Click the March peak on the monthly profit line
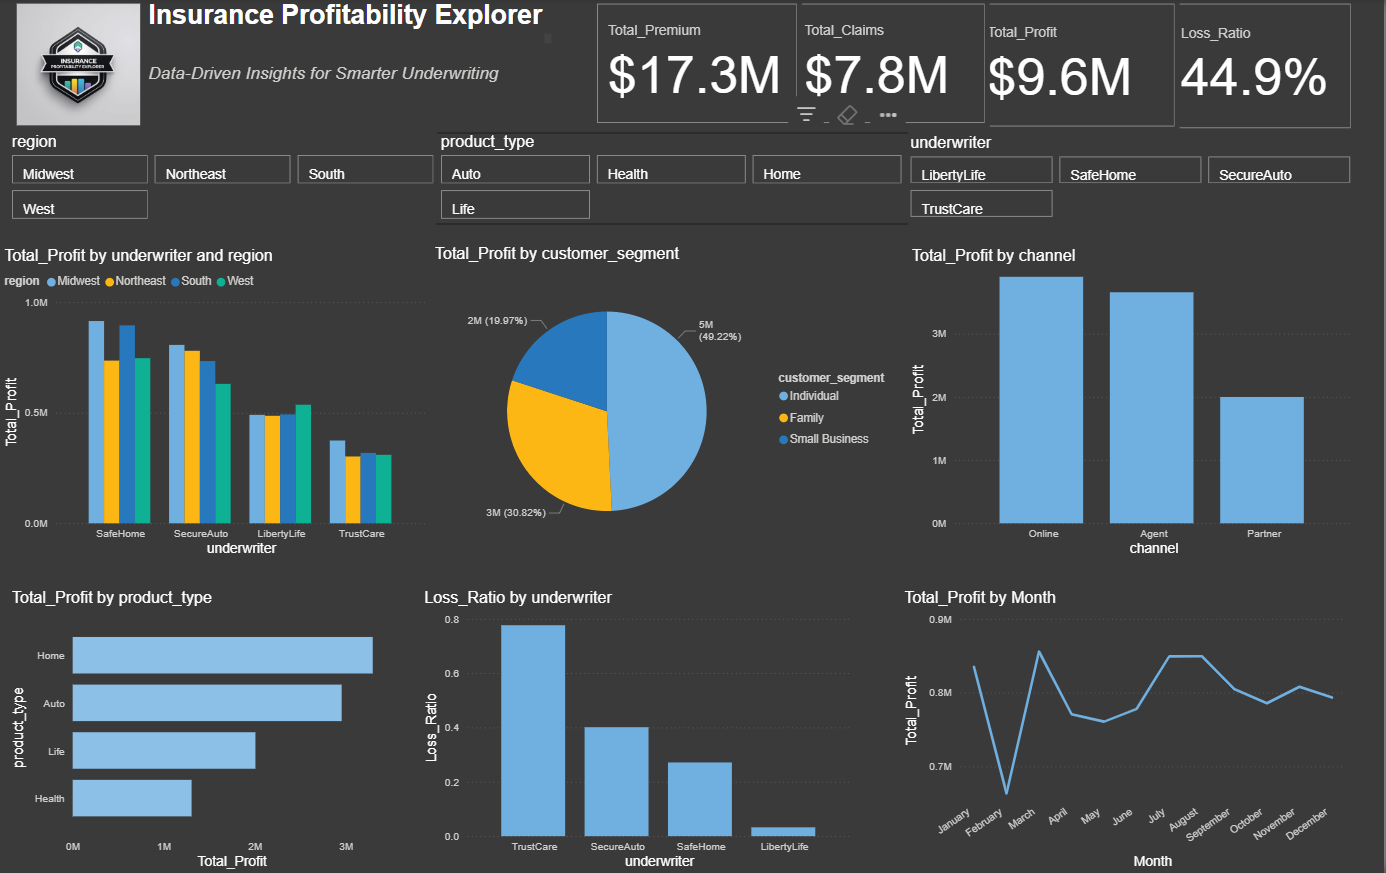This screenshot has width=1386, height=873. 1037,650
